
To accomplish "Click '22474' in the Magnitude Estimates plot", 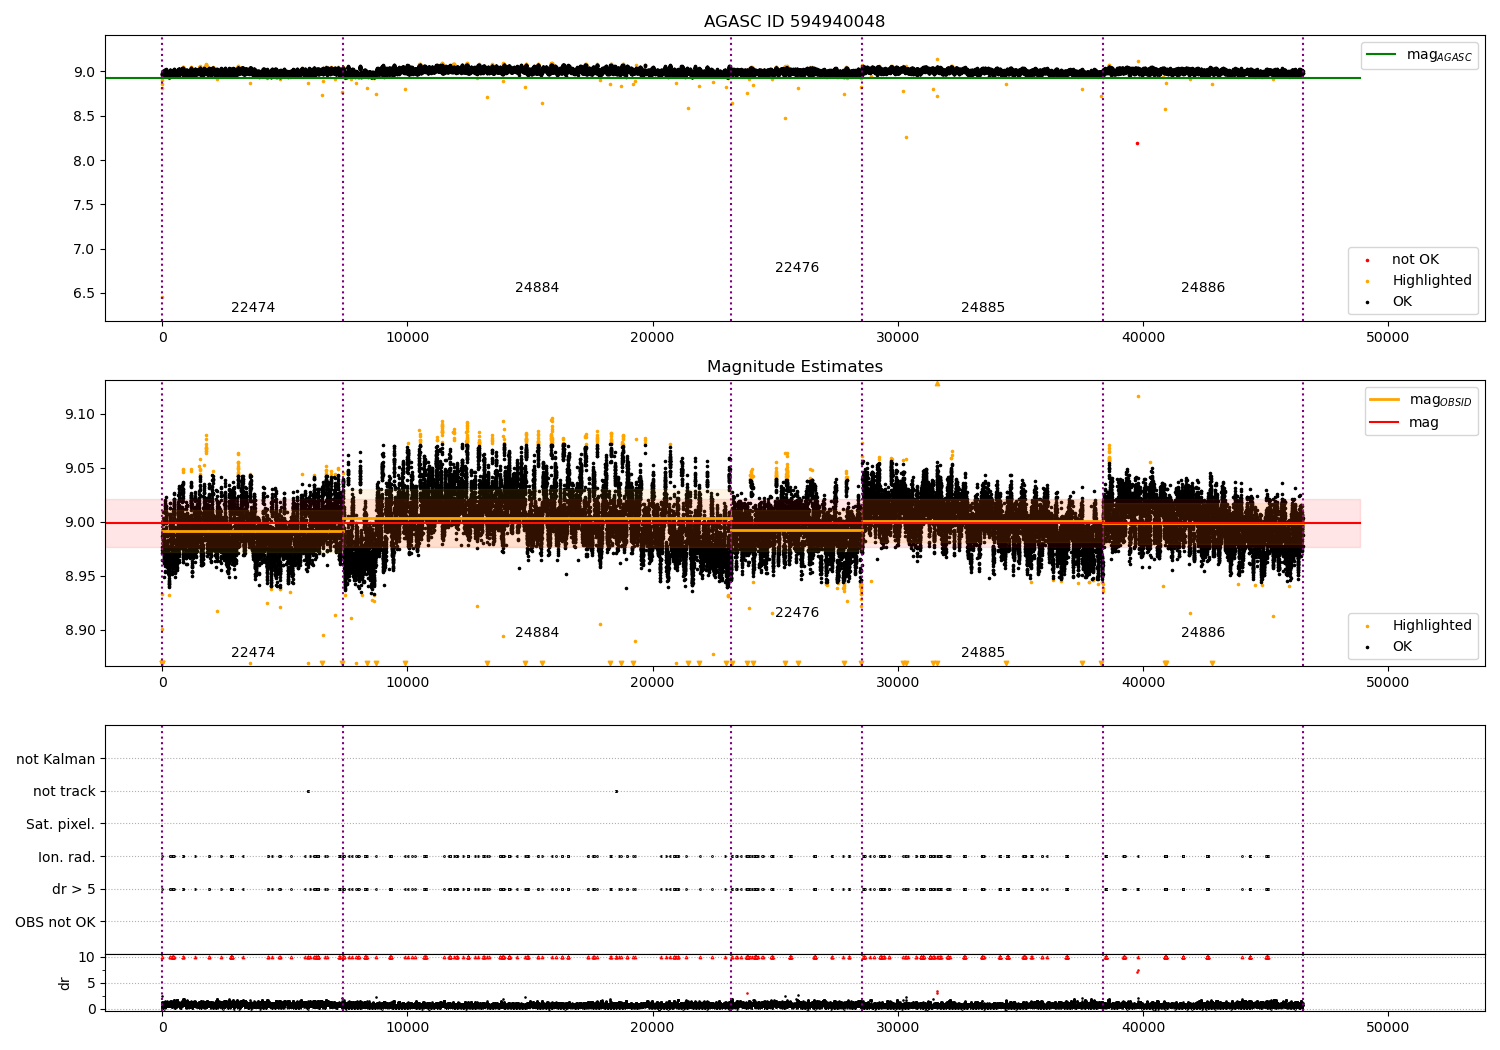I will tap(253, 653).
